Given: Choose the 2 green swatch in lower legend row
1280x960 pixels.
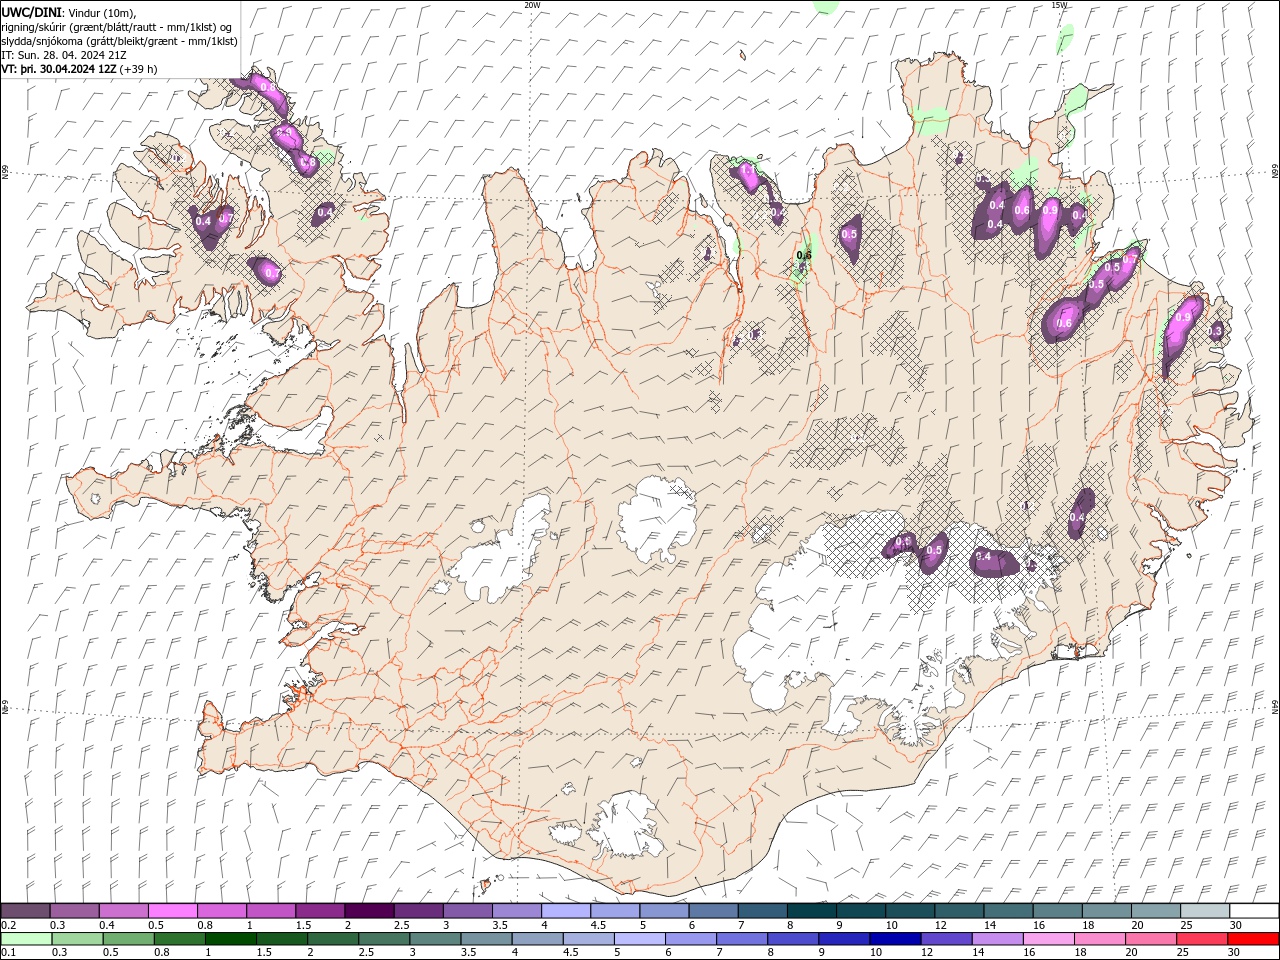Looking at the screenshot, I should [332, 939].
